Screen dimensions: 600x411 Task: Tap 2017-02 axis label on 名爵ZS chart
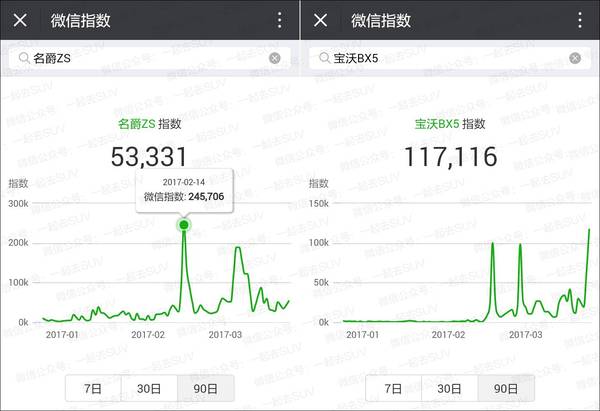(148, 335)
